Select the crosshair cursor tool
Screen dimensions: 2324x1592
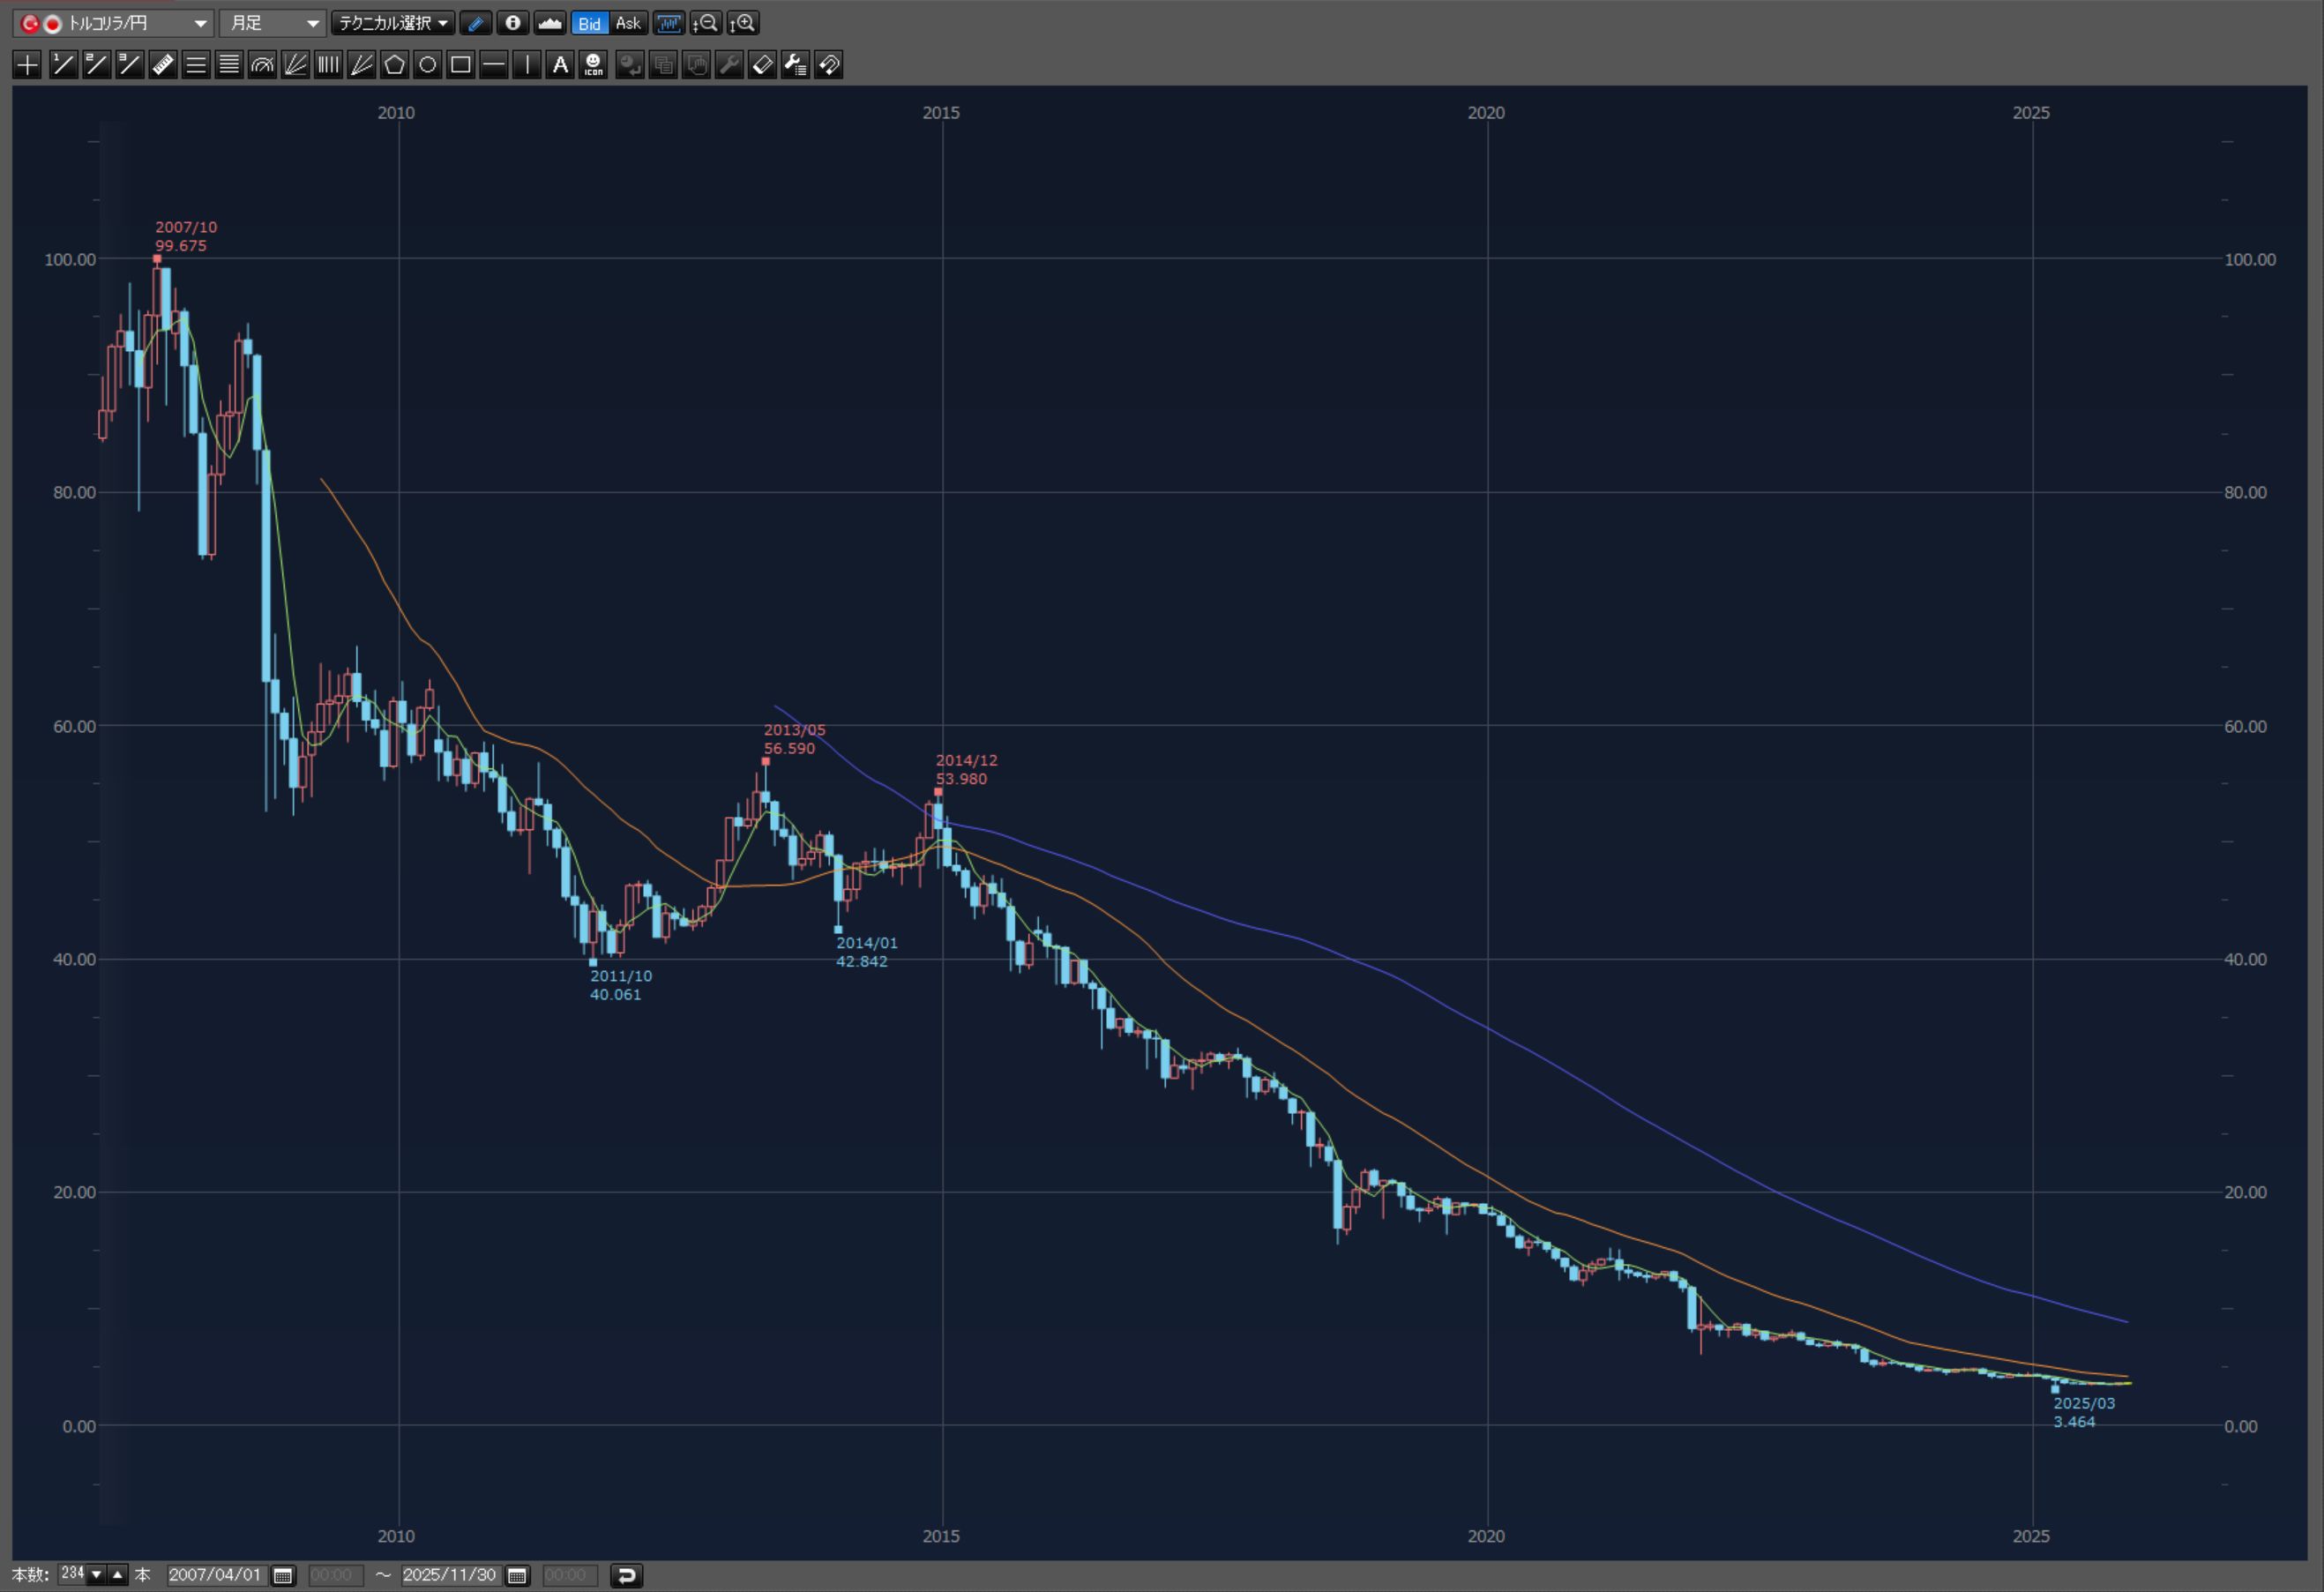point(27,65)
